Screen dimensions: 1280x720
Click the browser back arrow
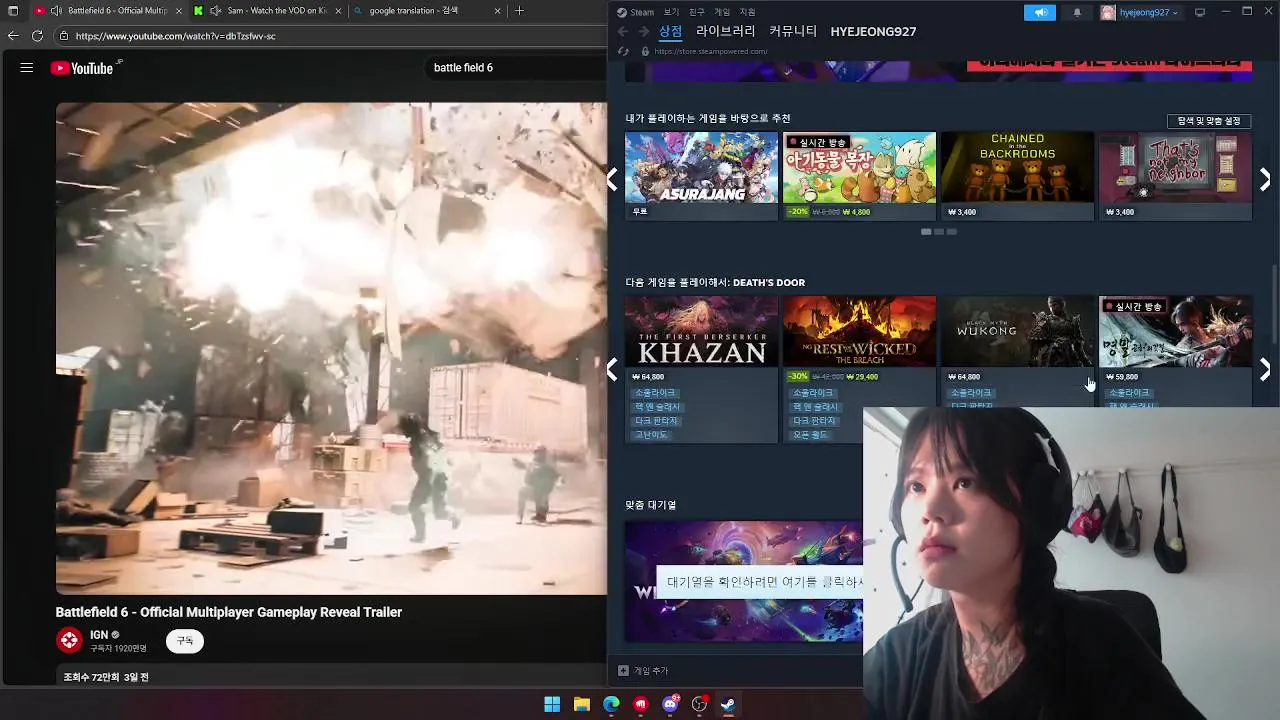pyautogui.click(x=12, y=36)
